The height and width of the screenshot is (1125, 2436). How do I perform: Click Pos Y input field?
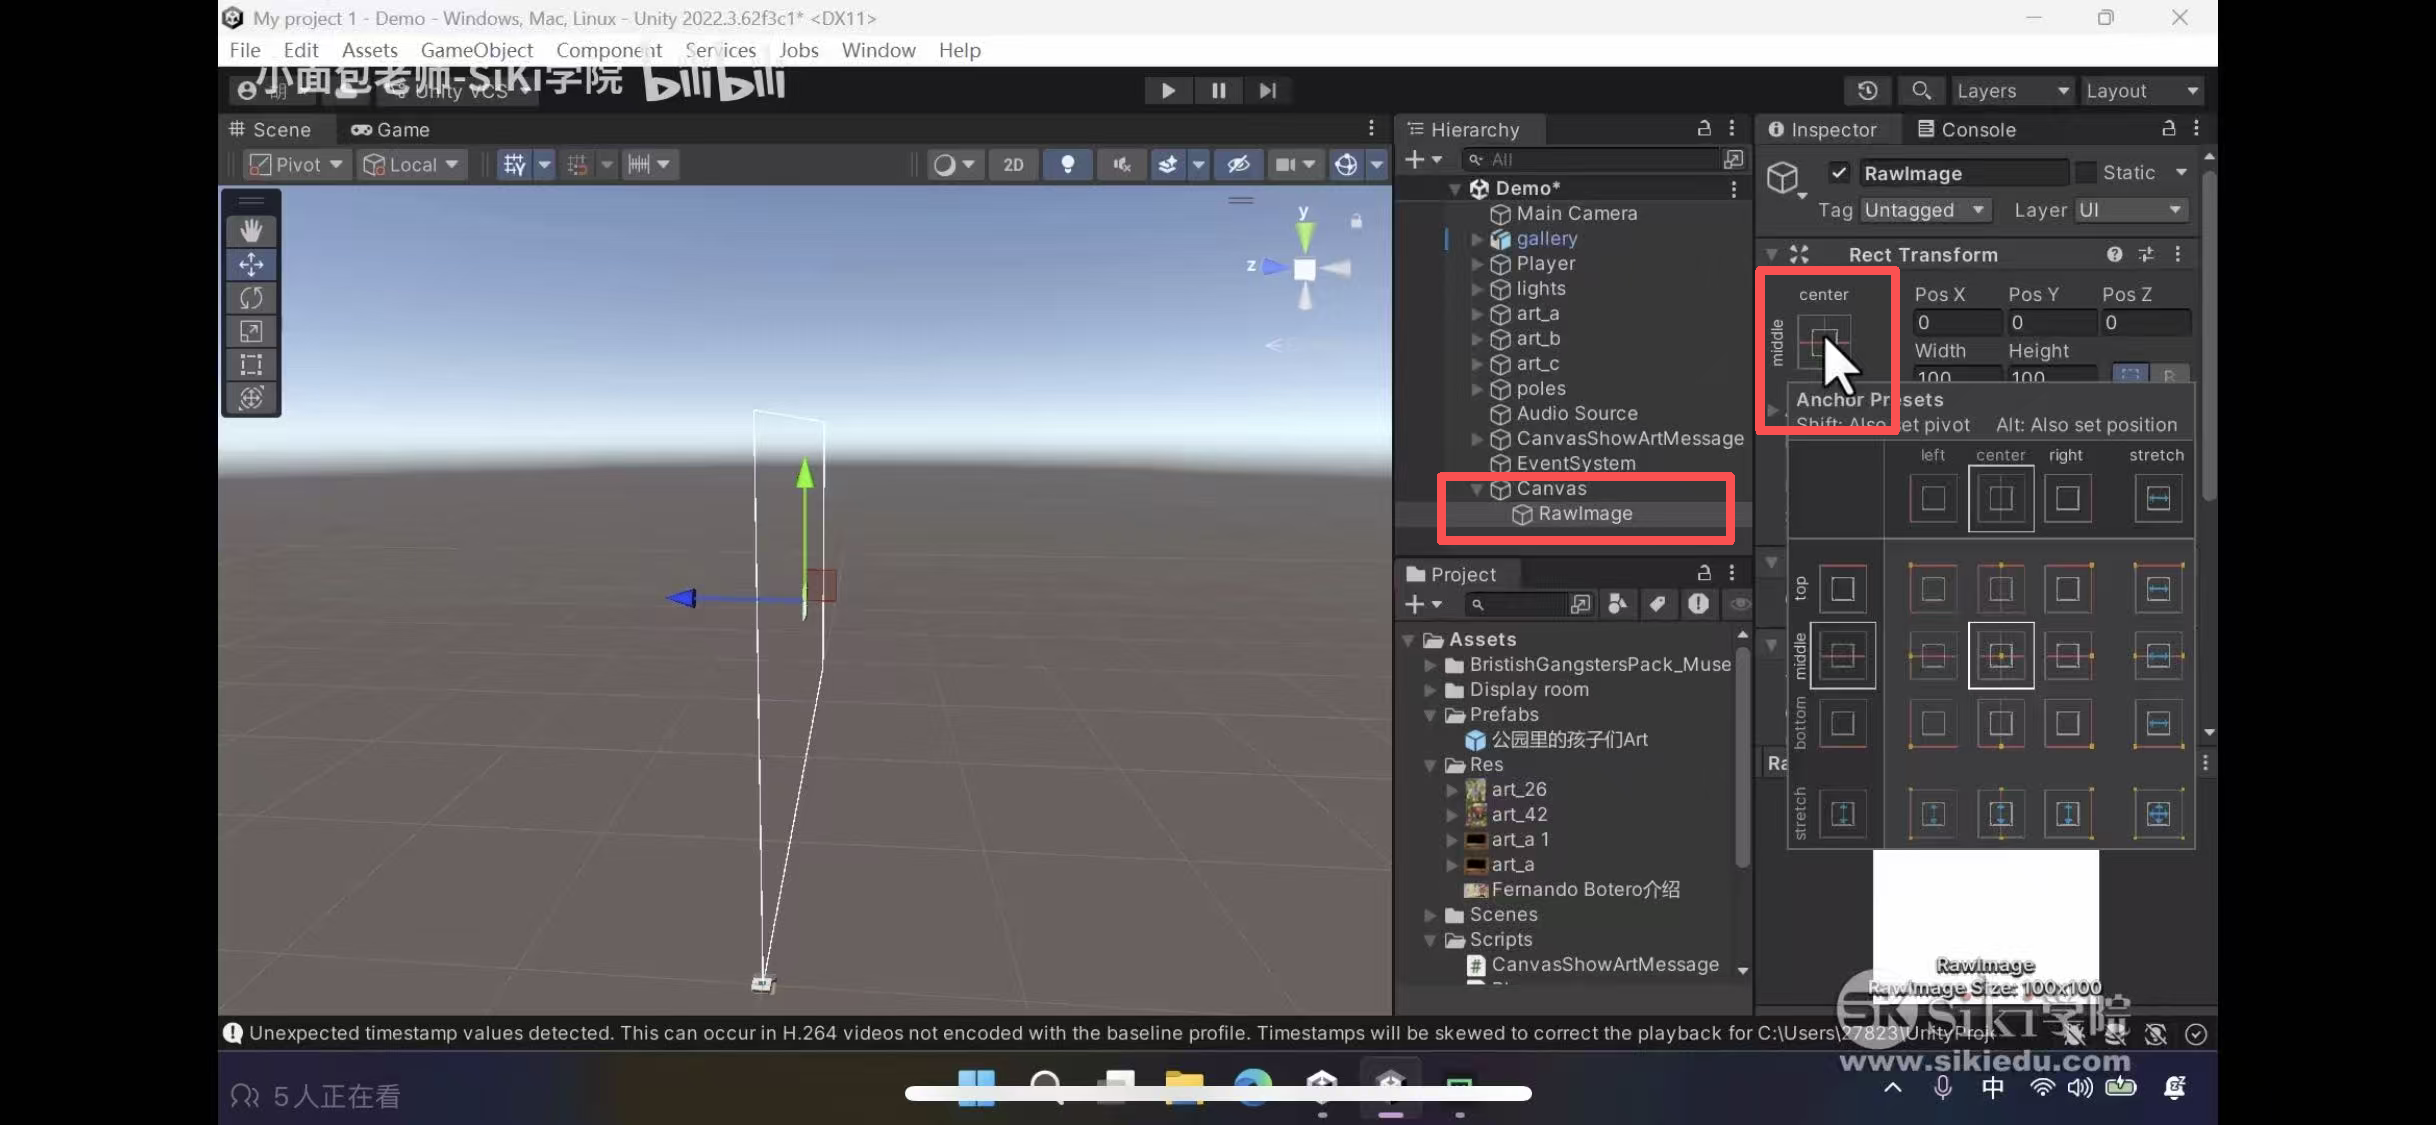[2051, 322]
